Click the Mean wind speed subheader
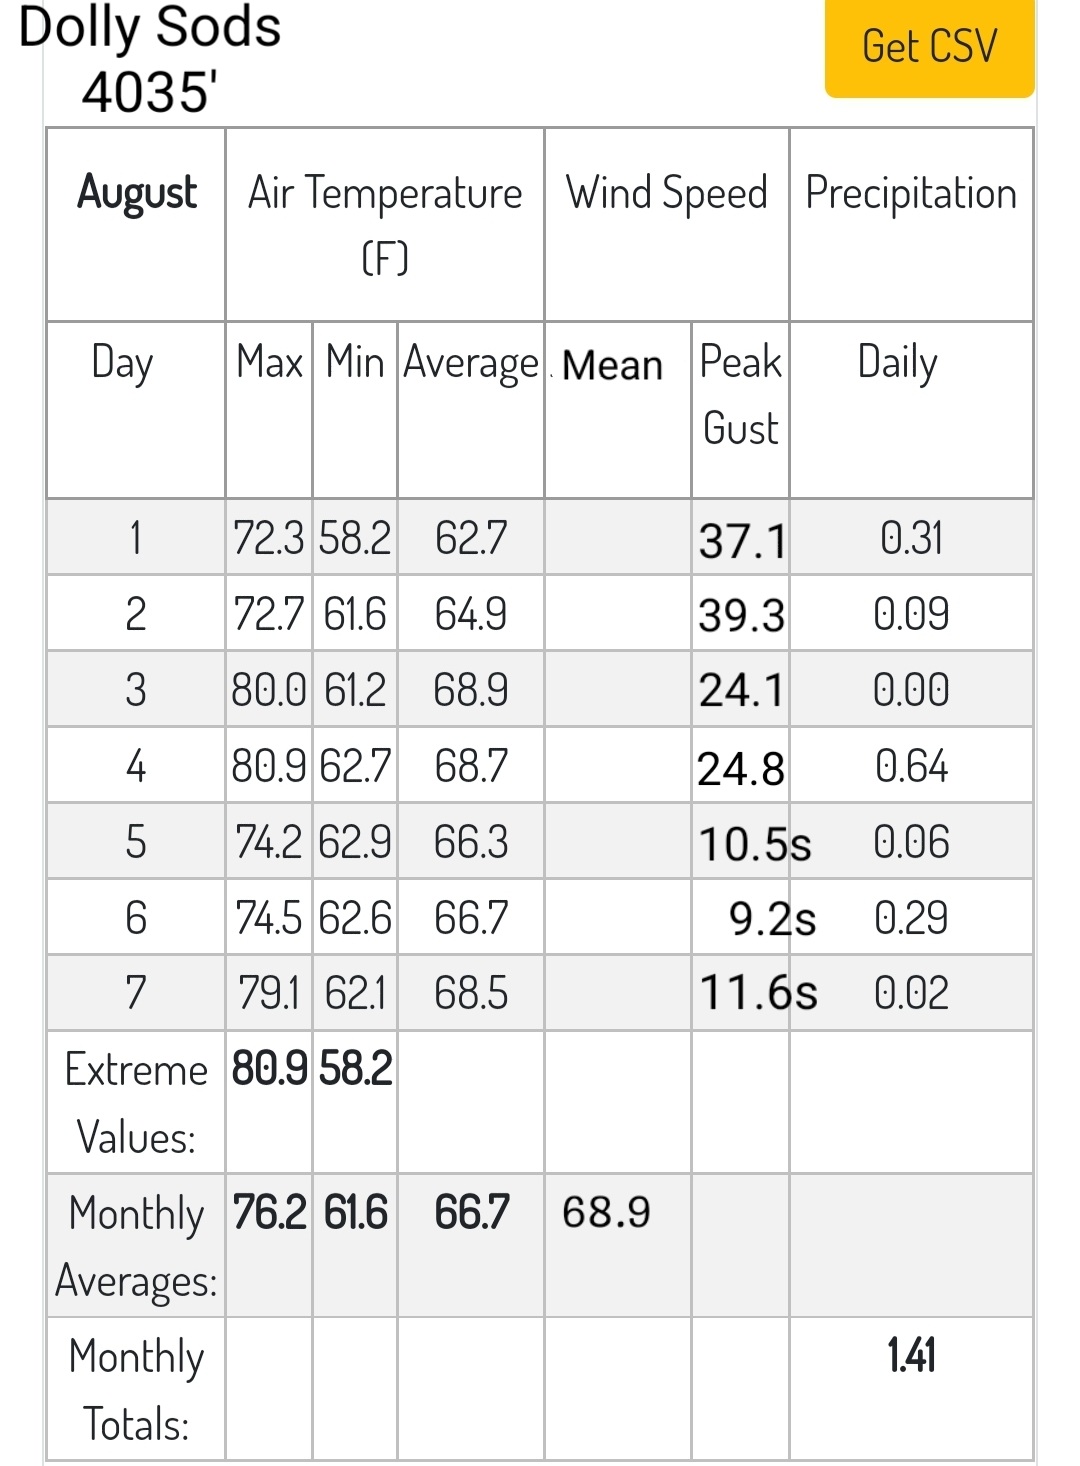 point(612,365)
